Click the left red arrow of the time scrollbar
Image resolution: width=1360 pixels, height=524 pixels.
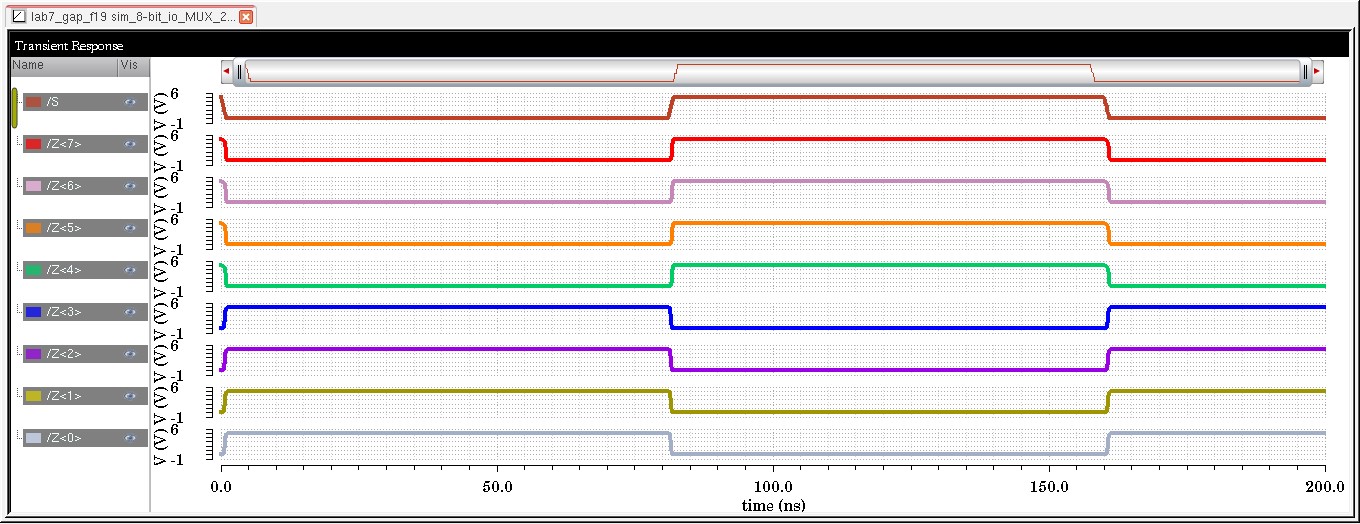click(226, 71)
